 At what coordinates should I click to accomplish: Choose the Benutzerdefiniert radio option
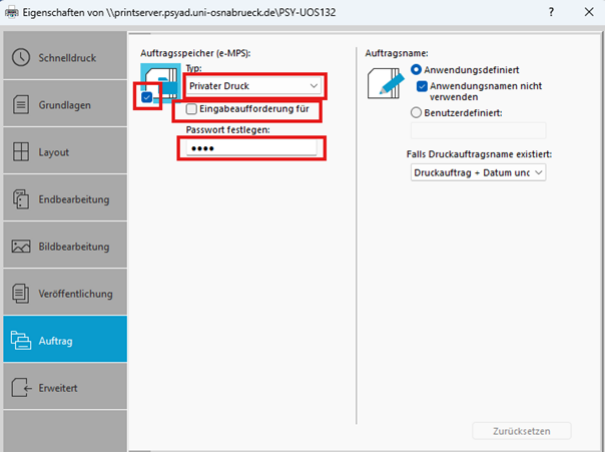point(417,113)
